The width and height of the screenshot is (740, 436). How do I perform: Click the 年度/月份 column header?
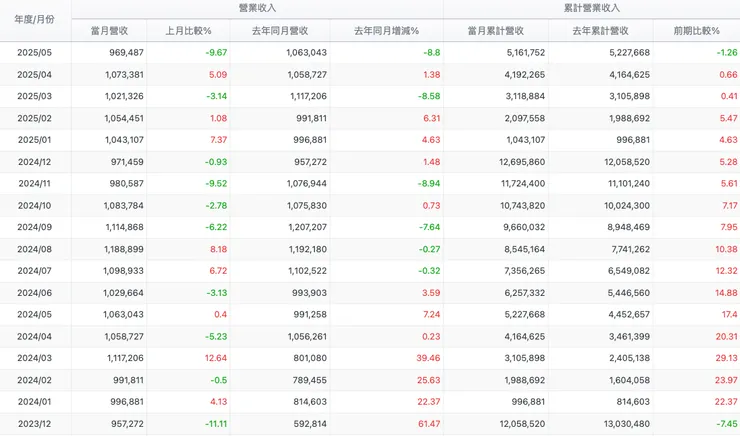point(34,19)
